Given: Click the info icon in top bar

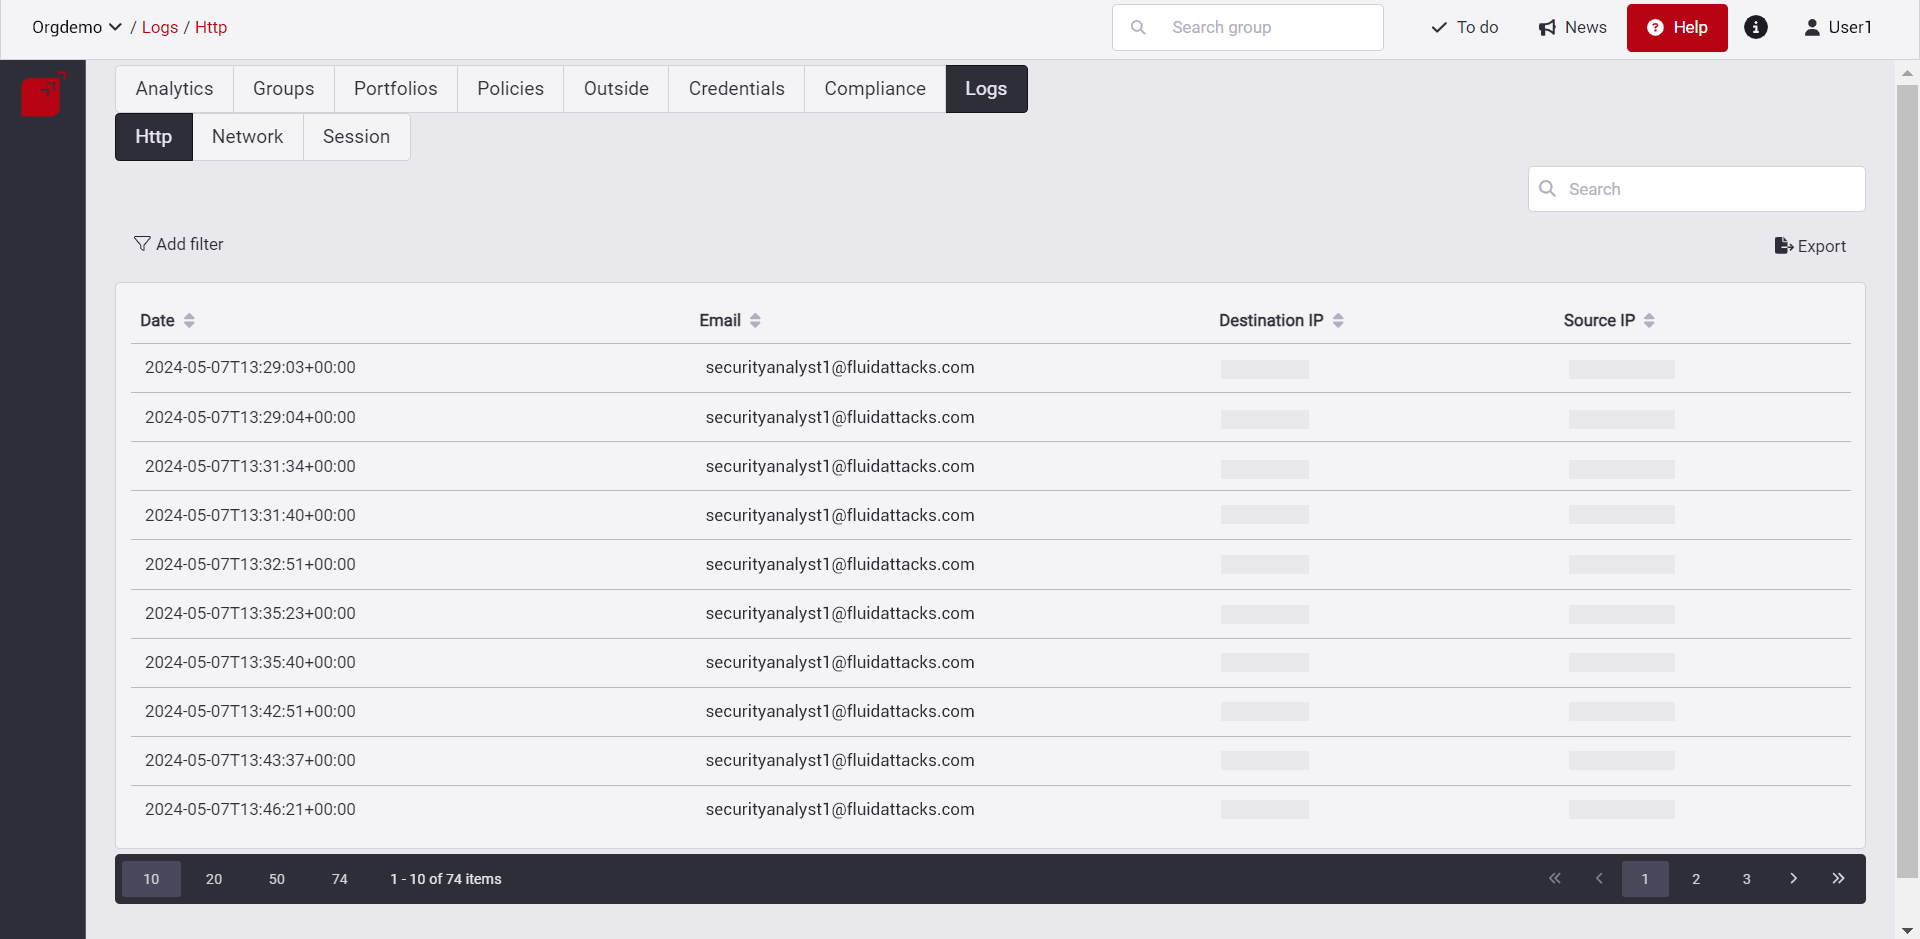Looking at the screenshot, I should tap(1756, 27).
